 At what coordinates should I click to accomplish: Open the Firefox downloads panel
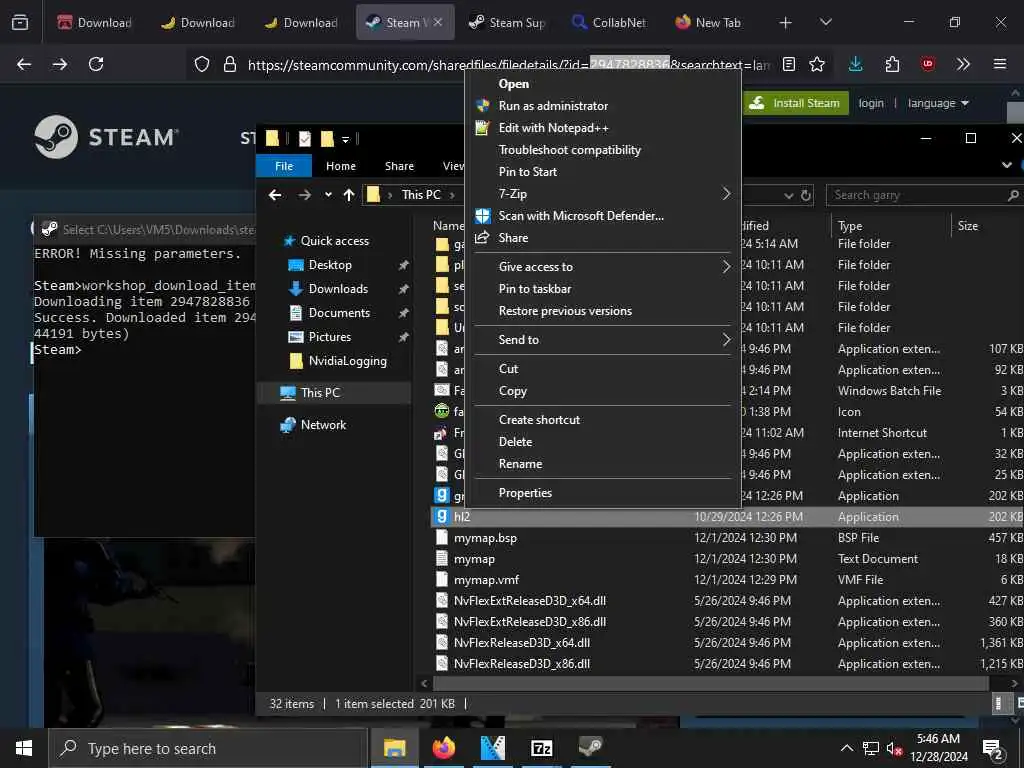856,64
